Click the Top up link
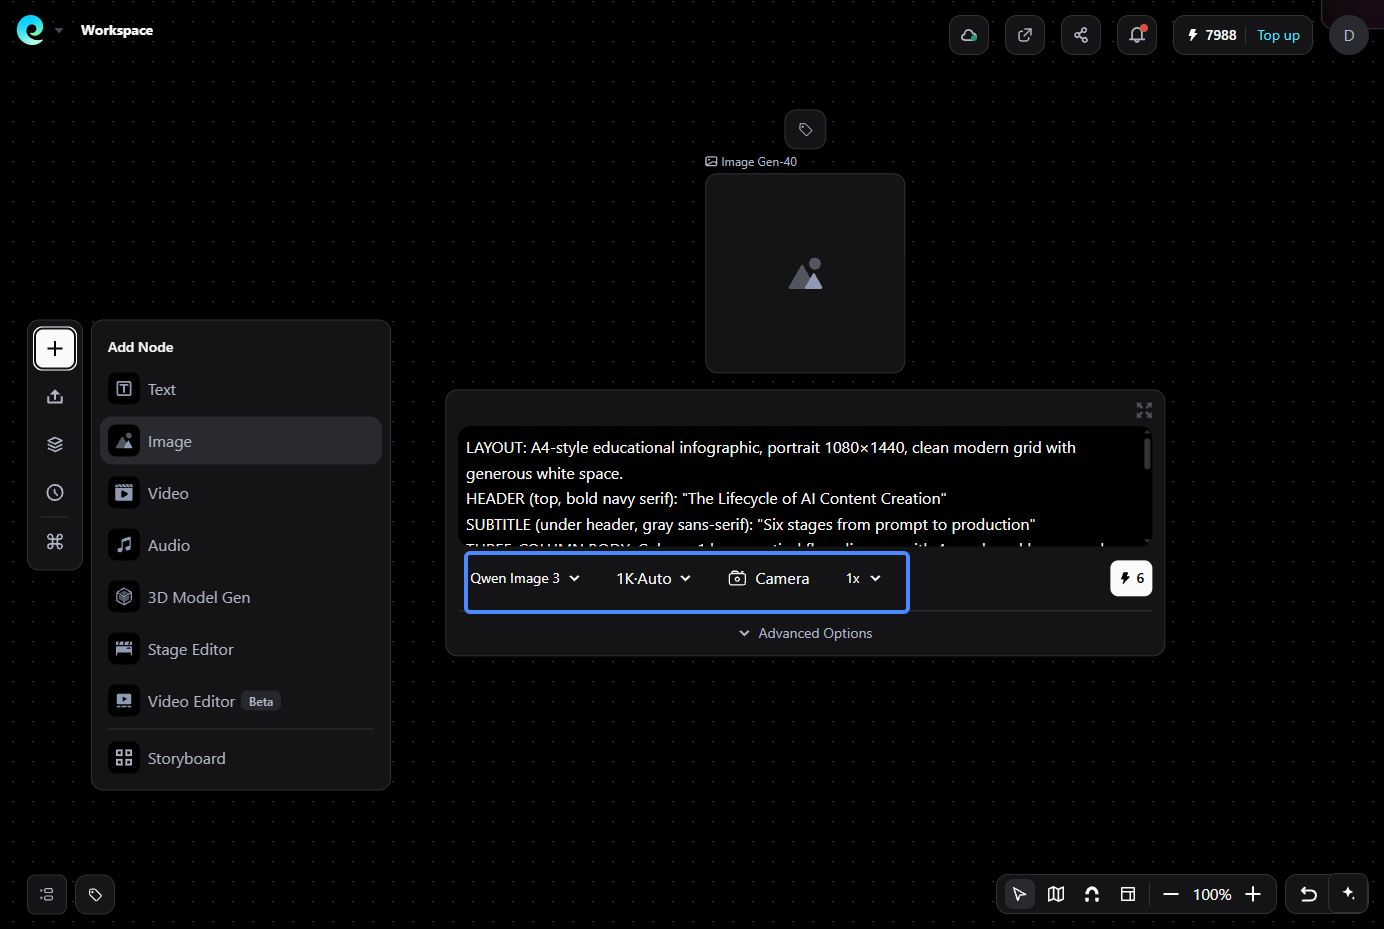This screenshot has width=1384, height=929. coord(1278,35)
